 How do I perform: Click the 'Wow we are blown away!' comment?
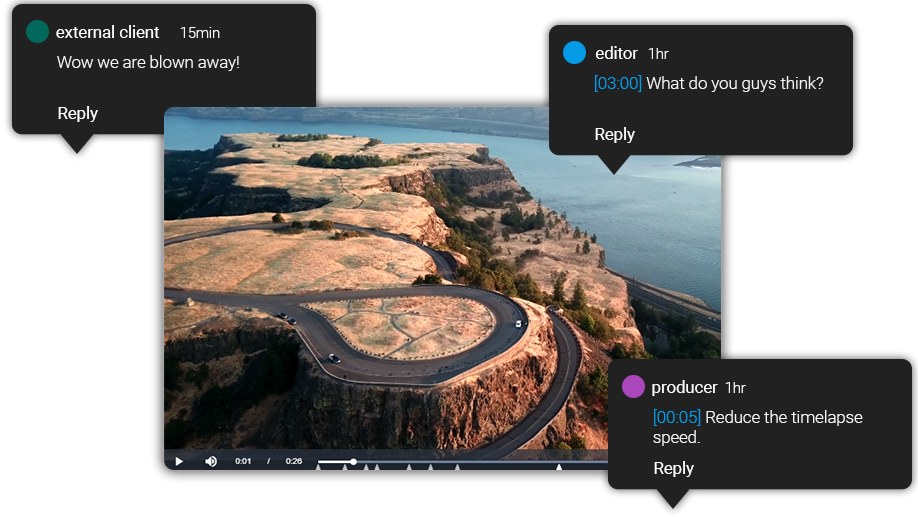pos(149,62)
